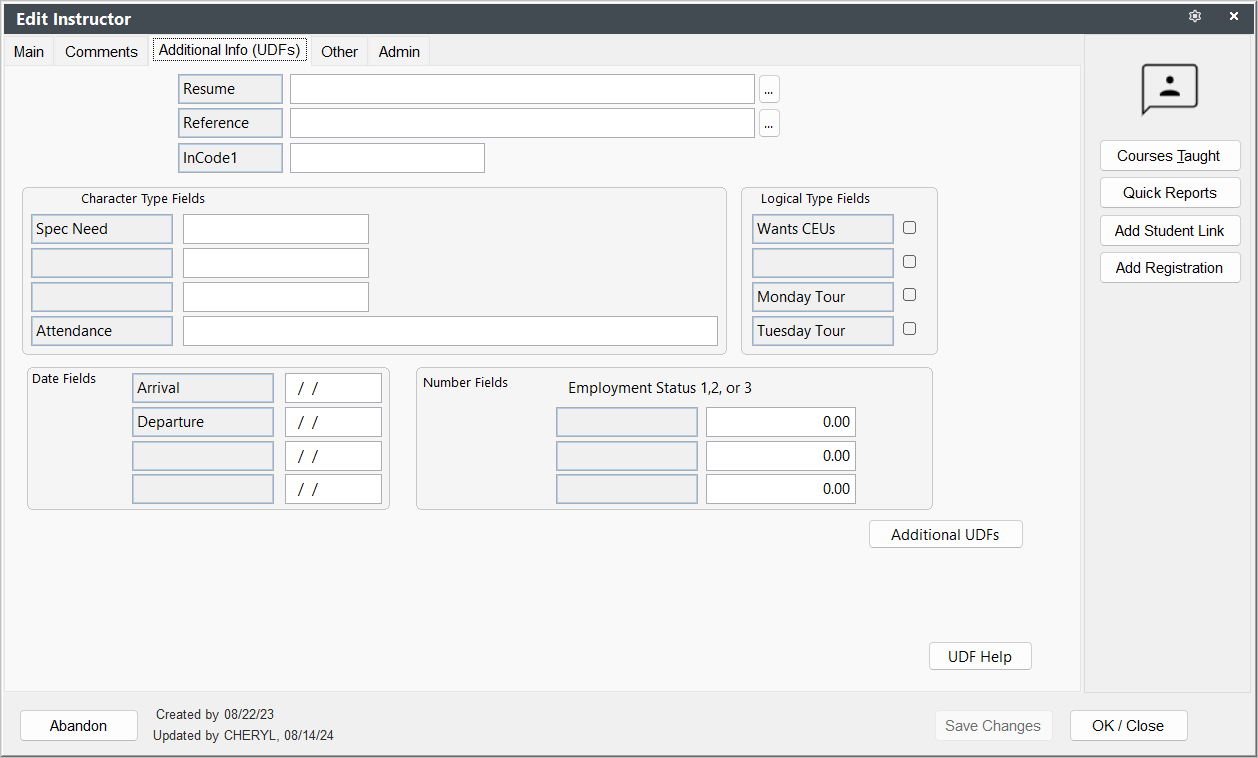Image resolution: width=1258 pixels, height=758 pixels.
Task: Open UDF Help
Action: [980, 657]
